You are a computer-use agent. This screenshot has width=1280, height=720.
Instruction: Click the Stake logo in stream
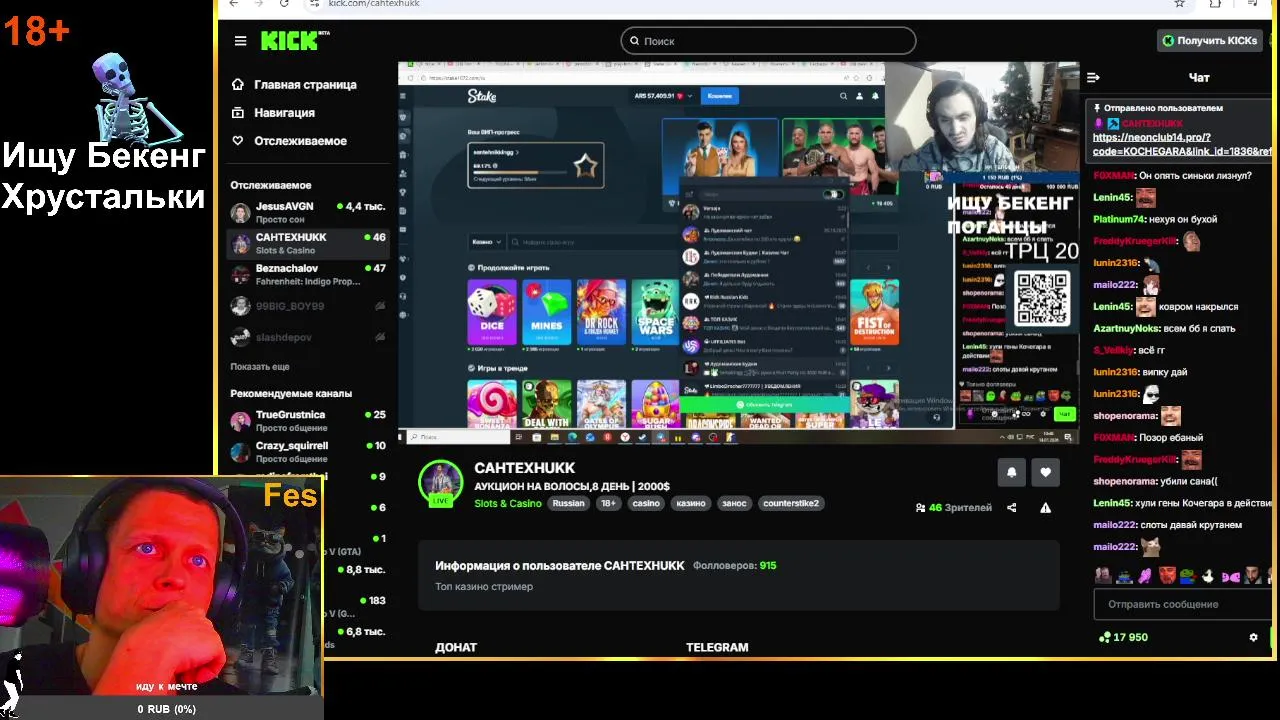481,96
